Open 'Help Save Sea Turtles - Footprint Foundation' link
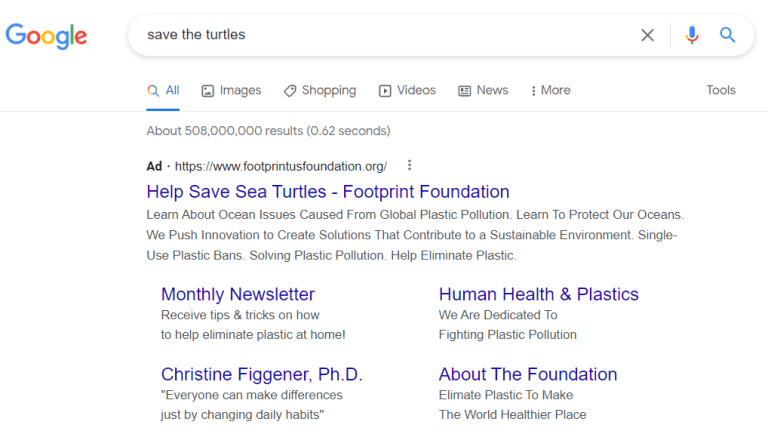Image resolution: width=768 pixels, height=434 pixels. (x=328, y=192)
